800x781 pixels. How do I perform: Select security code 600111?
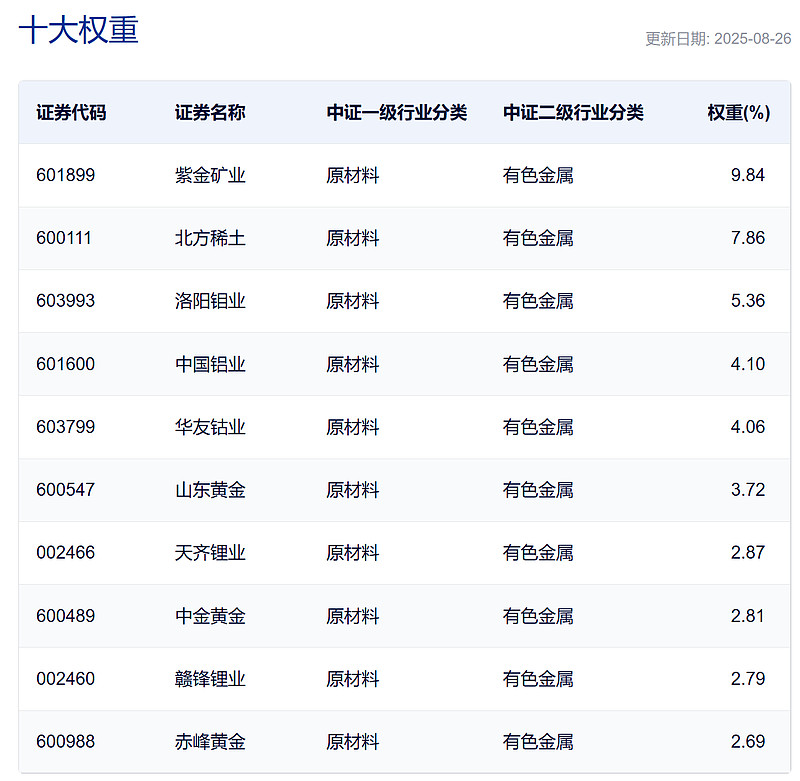click(64, 238)
